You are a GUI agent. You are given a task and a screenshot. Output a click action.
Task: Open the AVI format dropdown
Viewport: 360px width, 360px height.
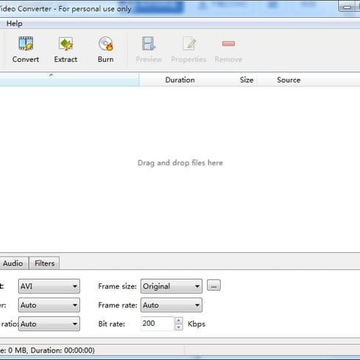pos(49,286)
